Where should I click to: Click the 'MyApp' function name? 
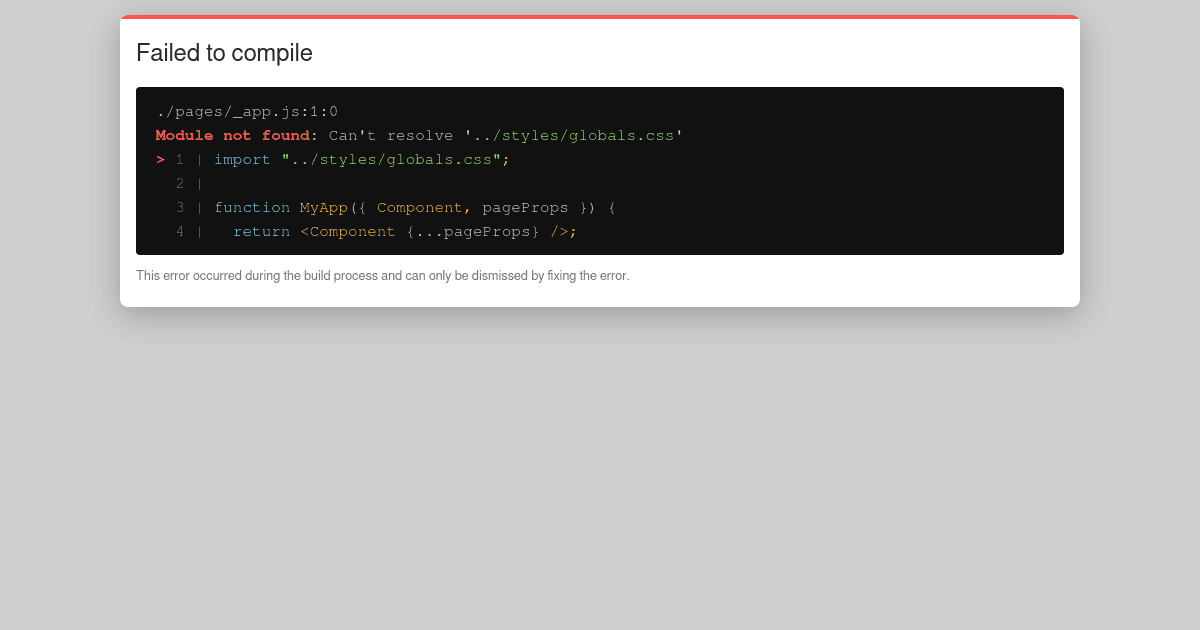pyautogui.click(x=324, y=207)
